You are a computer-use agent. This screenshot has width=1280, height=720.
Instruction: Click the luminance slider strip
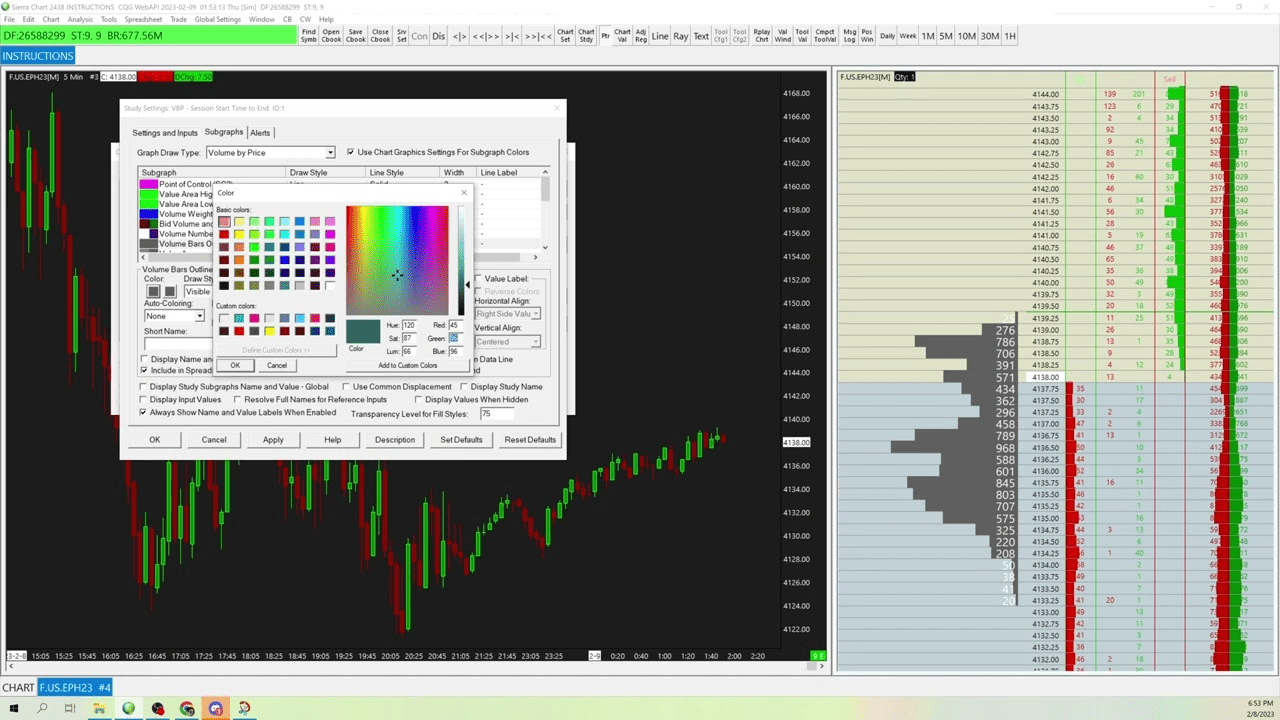pos(461,261)
